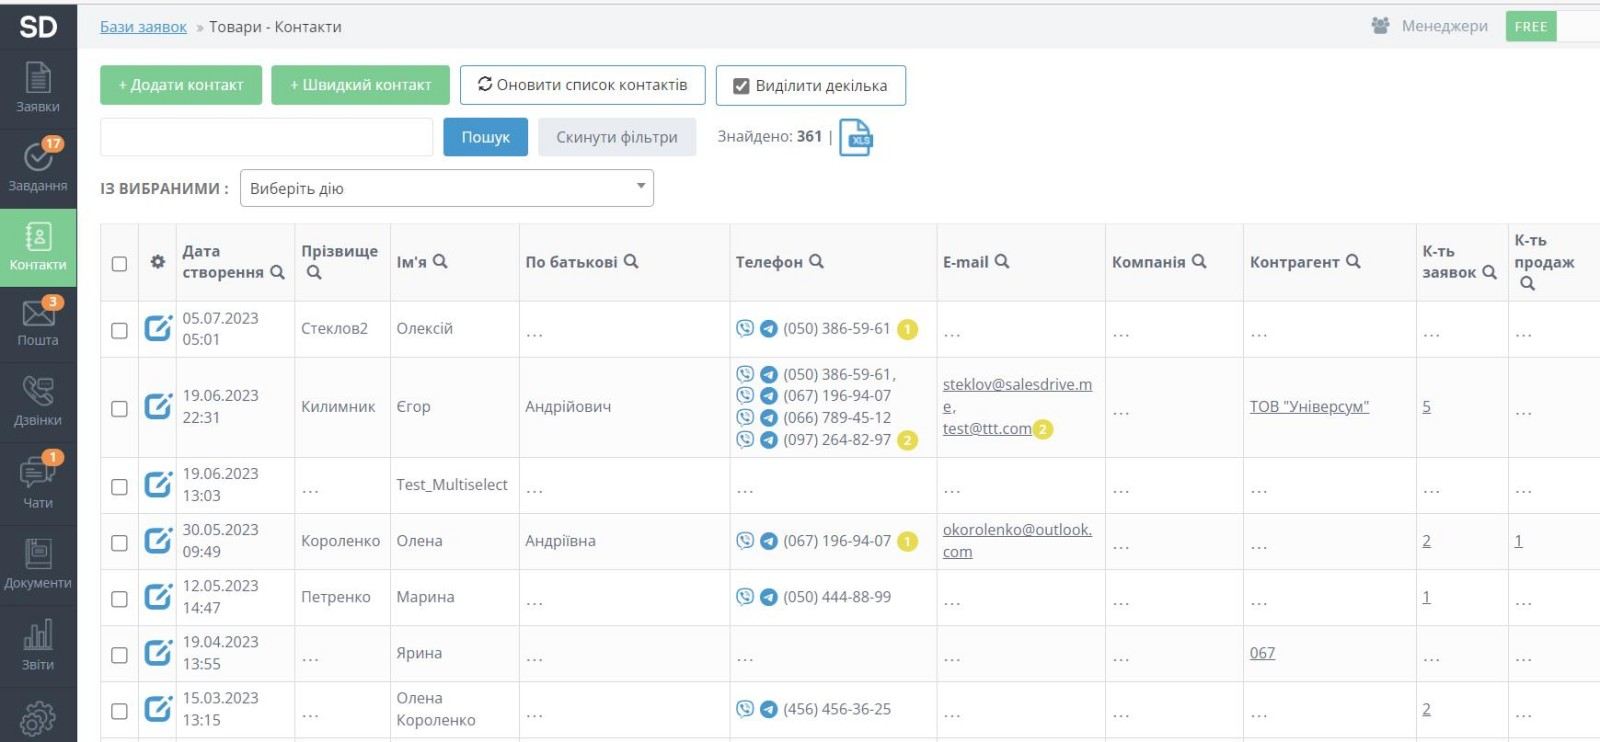The height and width of the screenshot is (742, 1600).
Task: Open test@ttt.com email link
Action: [987, 429]
